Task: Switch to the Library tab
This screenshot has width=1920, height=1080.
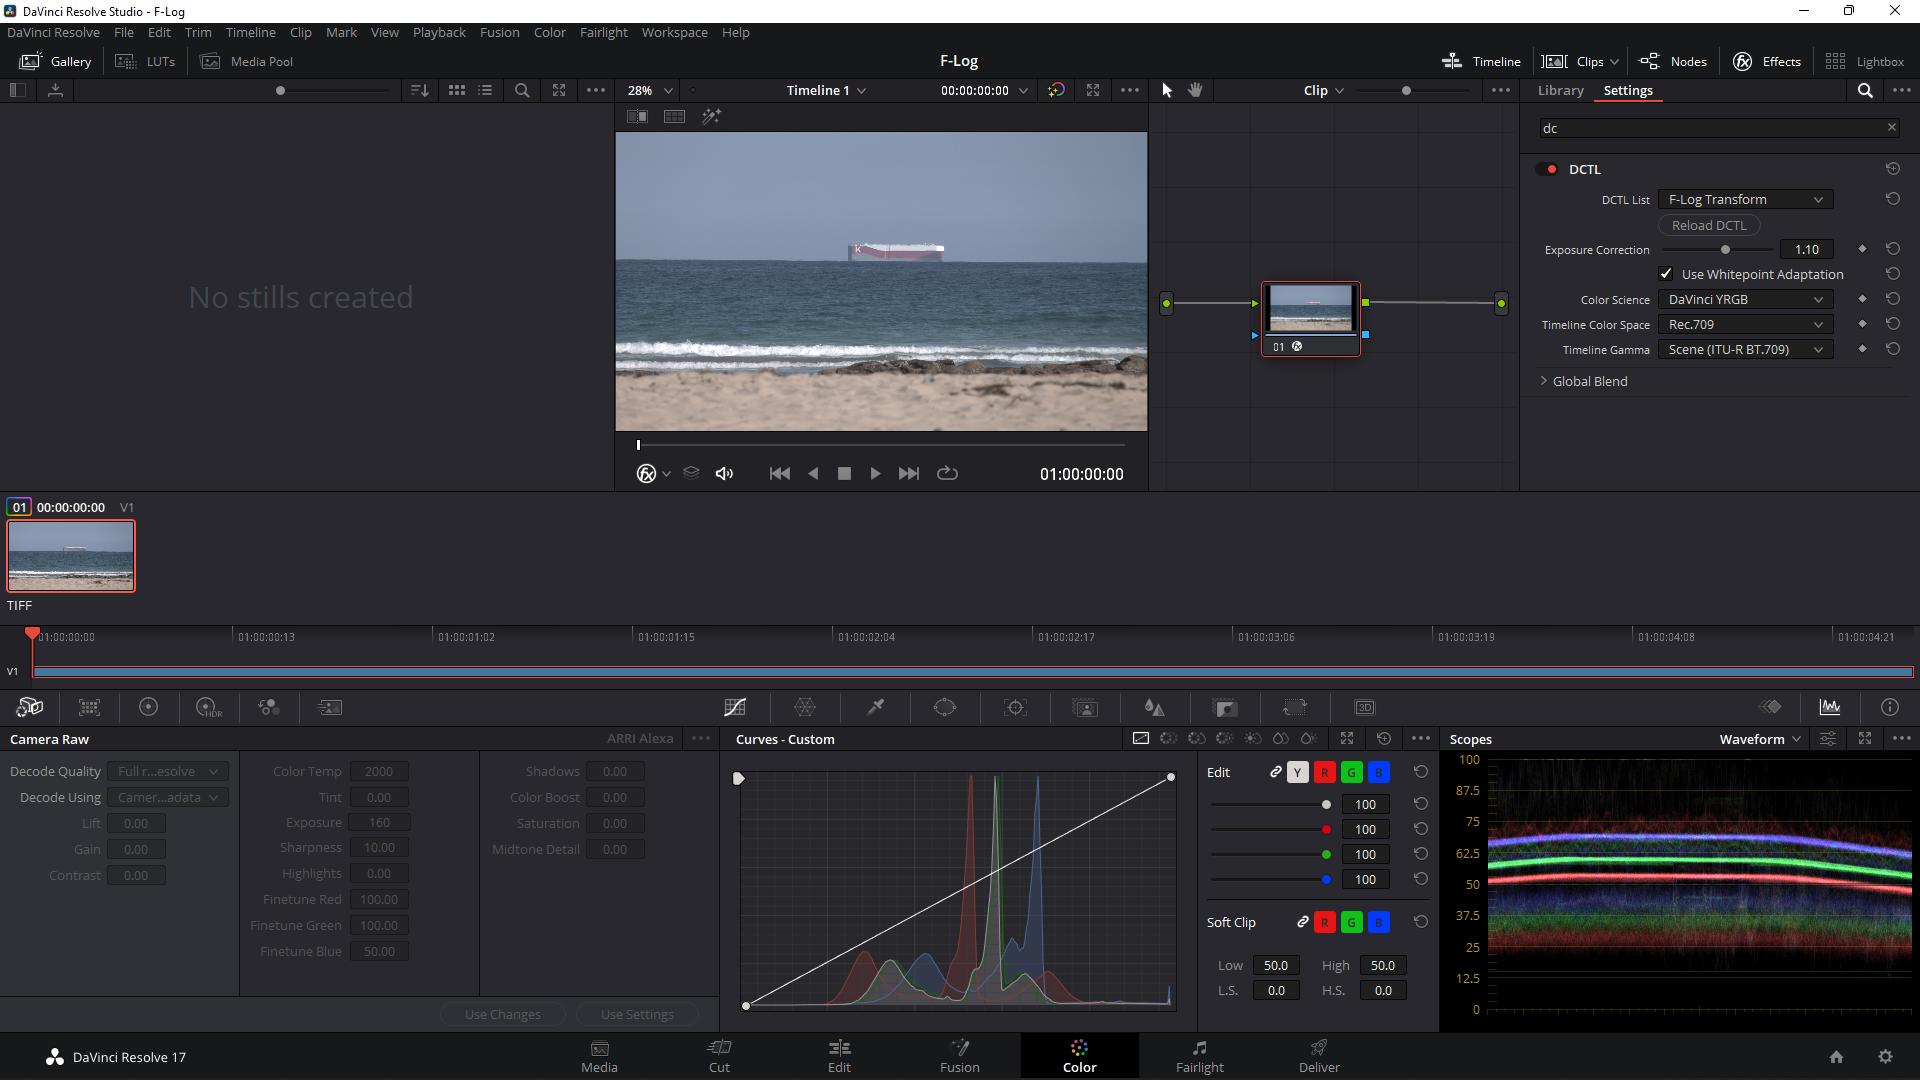Action: 1560,90
